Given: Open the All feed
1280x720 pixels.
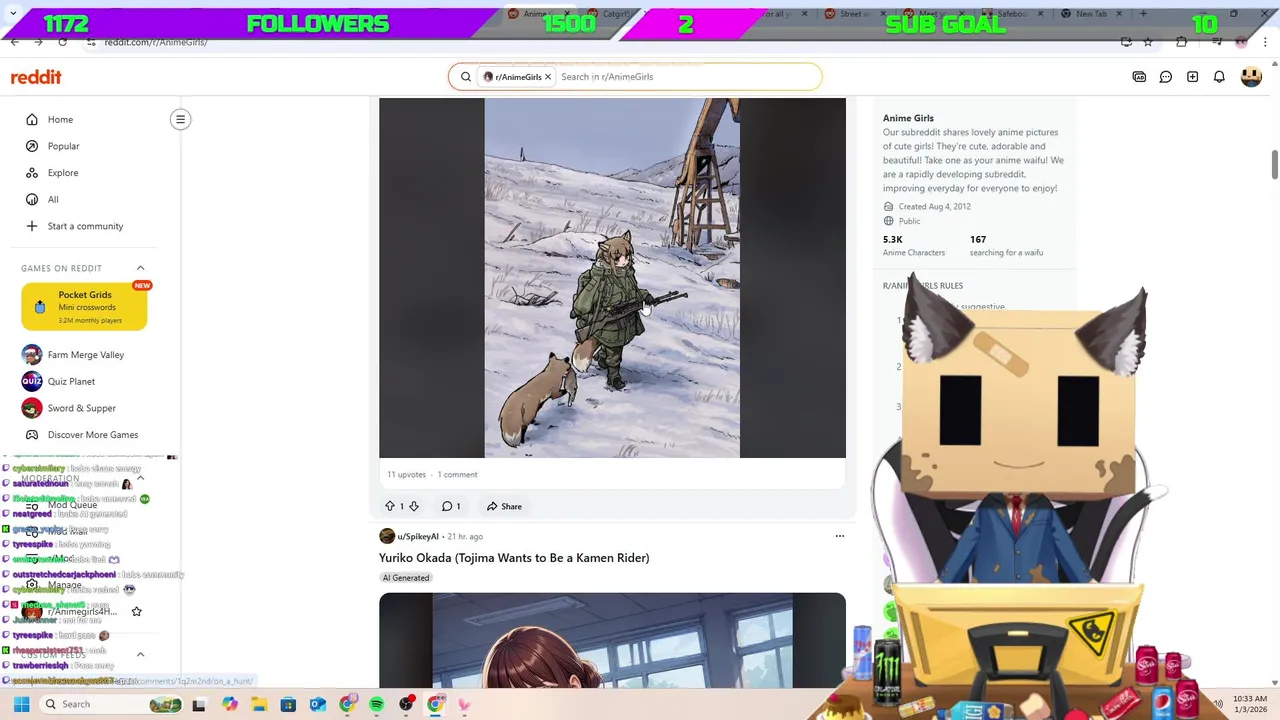Looking at the screenshot, I should (53, 199).
